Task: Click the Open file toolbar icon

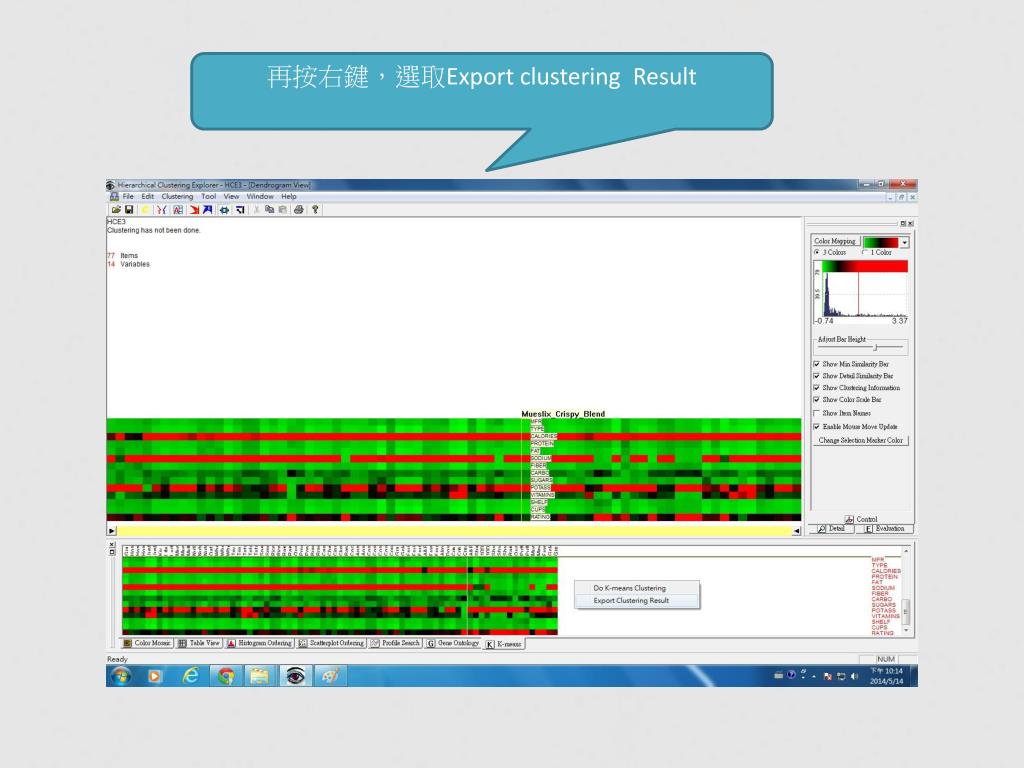Action: [116, 210]
